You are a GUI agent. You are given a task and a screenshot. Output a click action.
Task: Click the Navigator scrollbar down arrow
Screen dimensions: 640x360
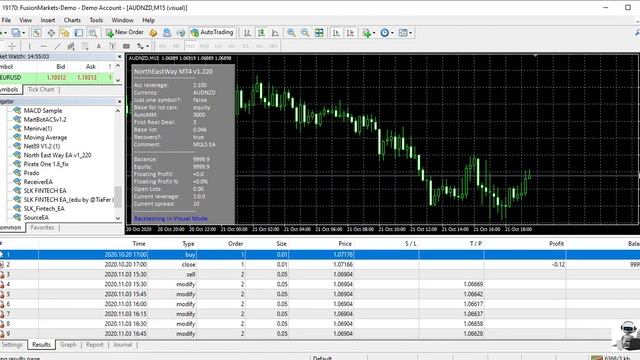click(118, 218)
